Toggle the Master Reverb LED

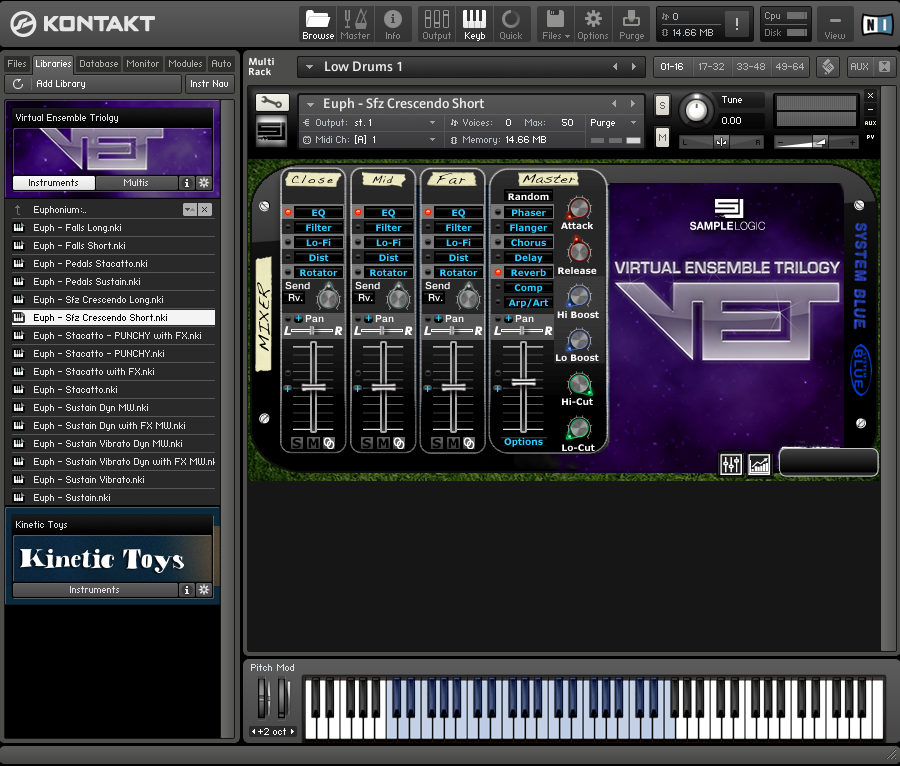point(498,273)
